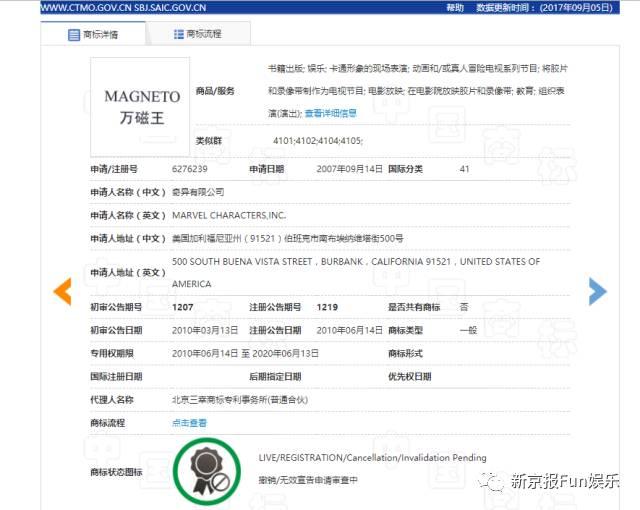
Task: Select international class value 41
Action: (464, 169)
